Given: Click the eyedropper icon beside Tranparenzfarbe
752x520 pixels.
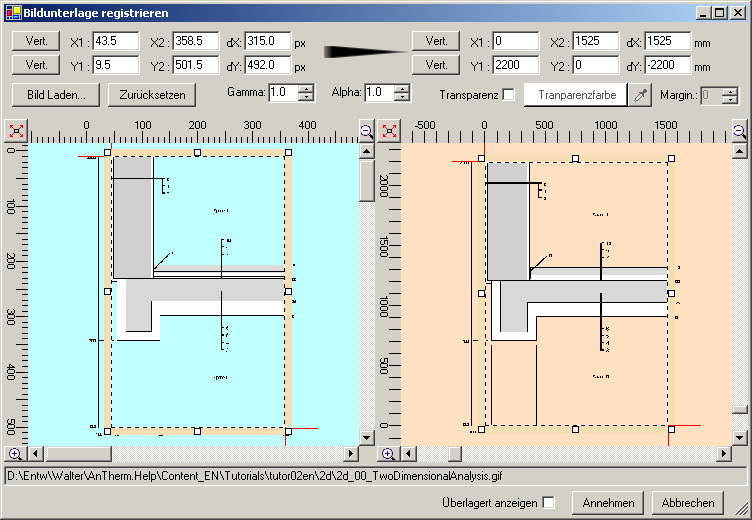Looking at the screenshot, I should [640, 95].
